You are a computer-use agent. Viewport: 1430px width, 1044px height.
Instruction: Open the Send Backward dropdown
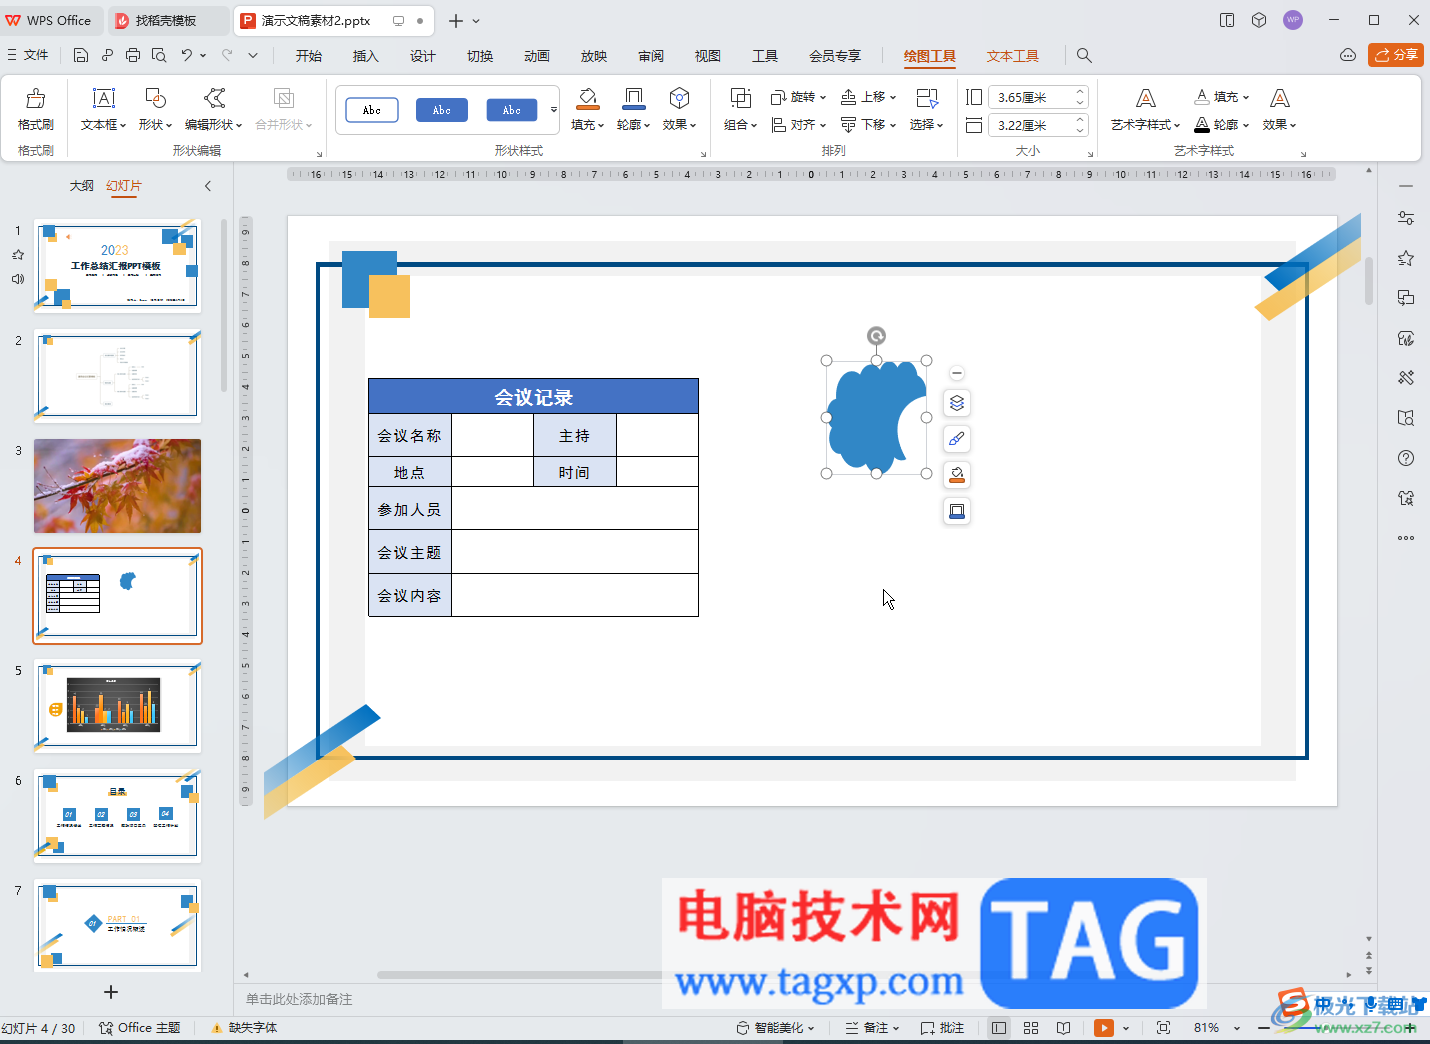coord(868,125)
